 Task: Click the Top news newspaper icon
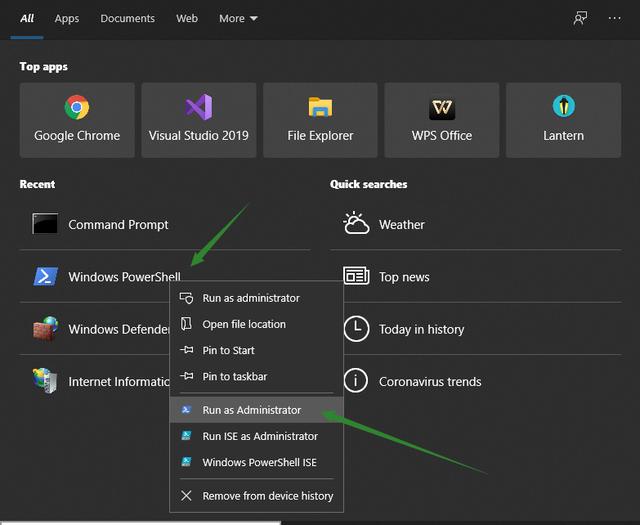point(356,276)
